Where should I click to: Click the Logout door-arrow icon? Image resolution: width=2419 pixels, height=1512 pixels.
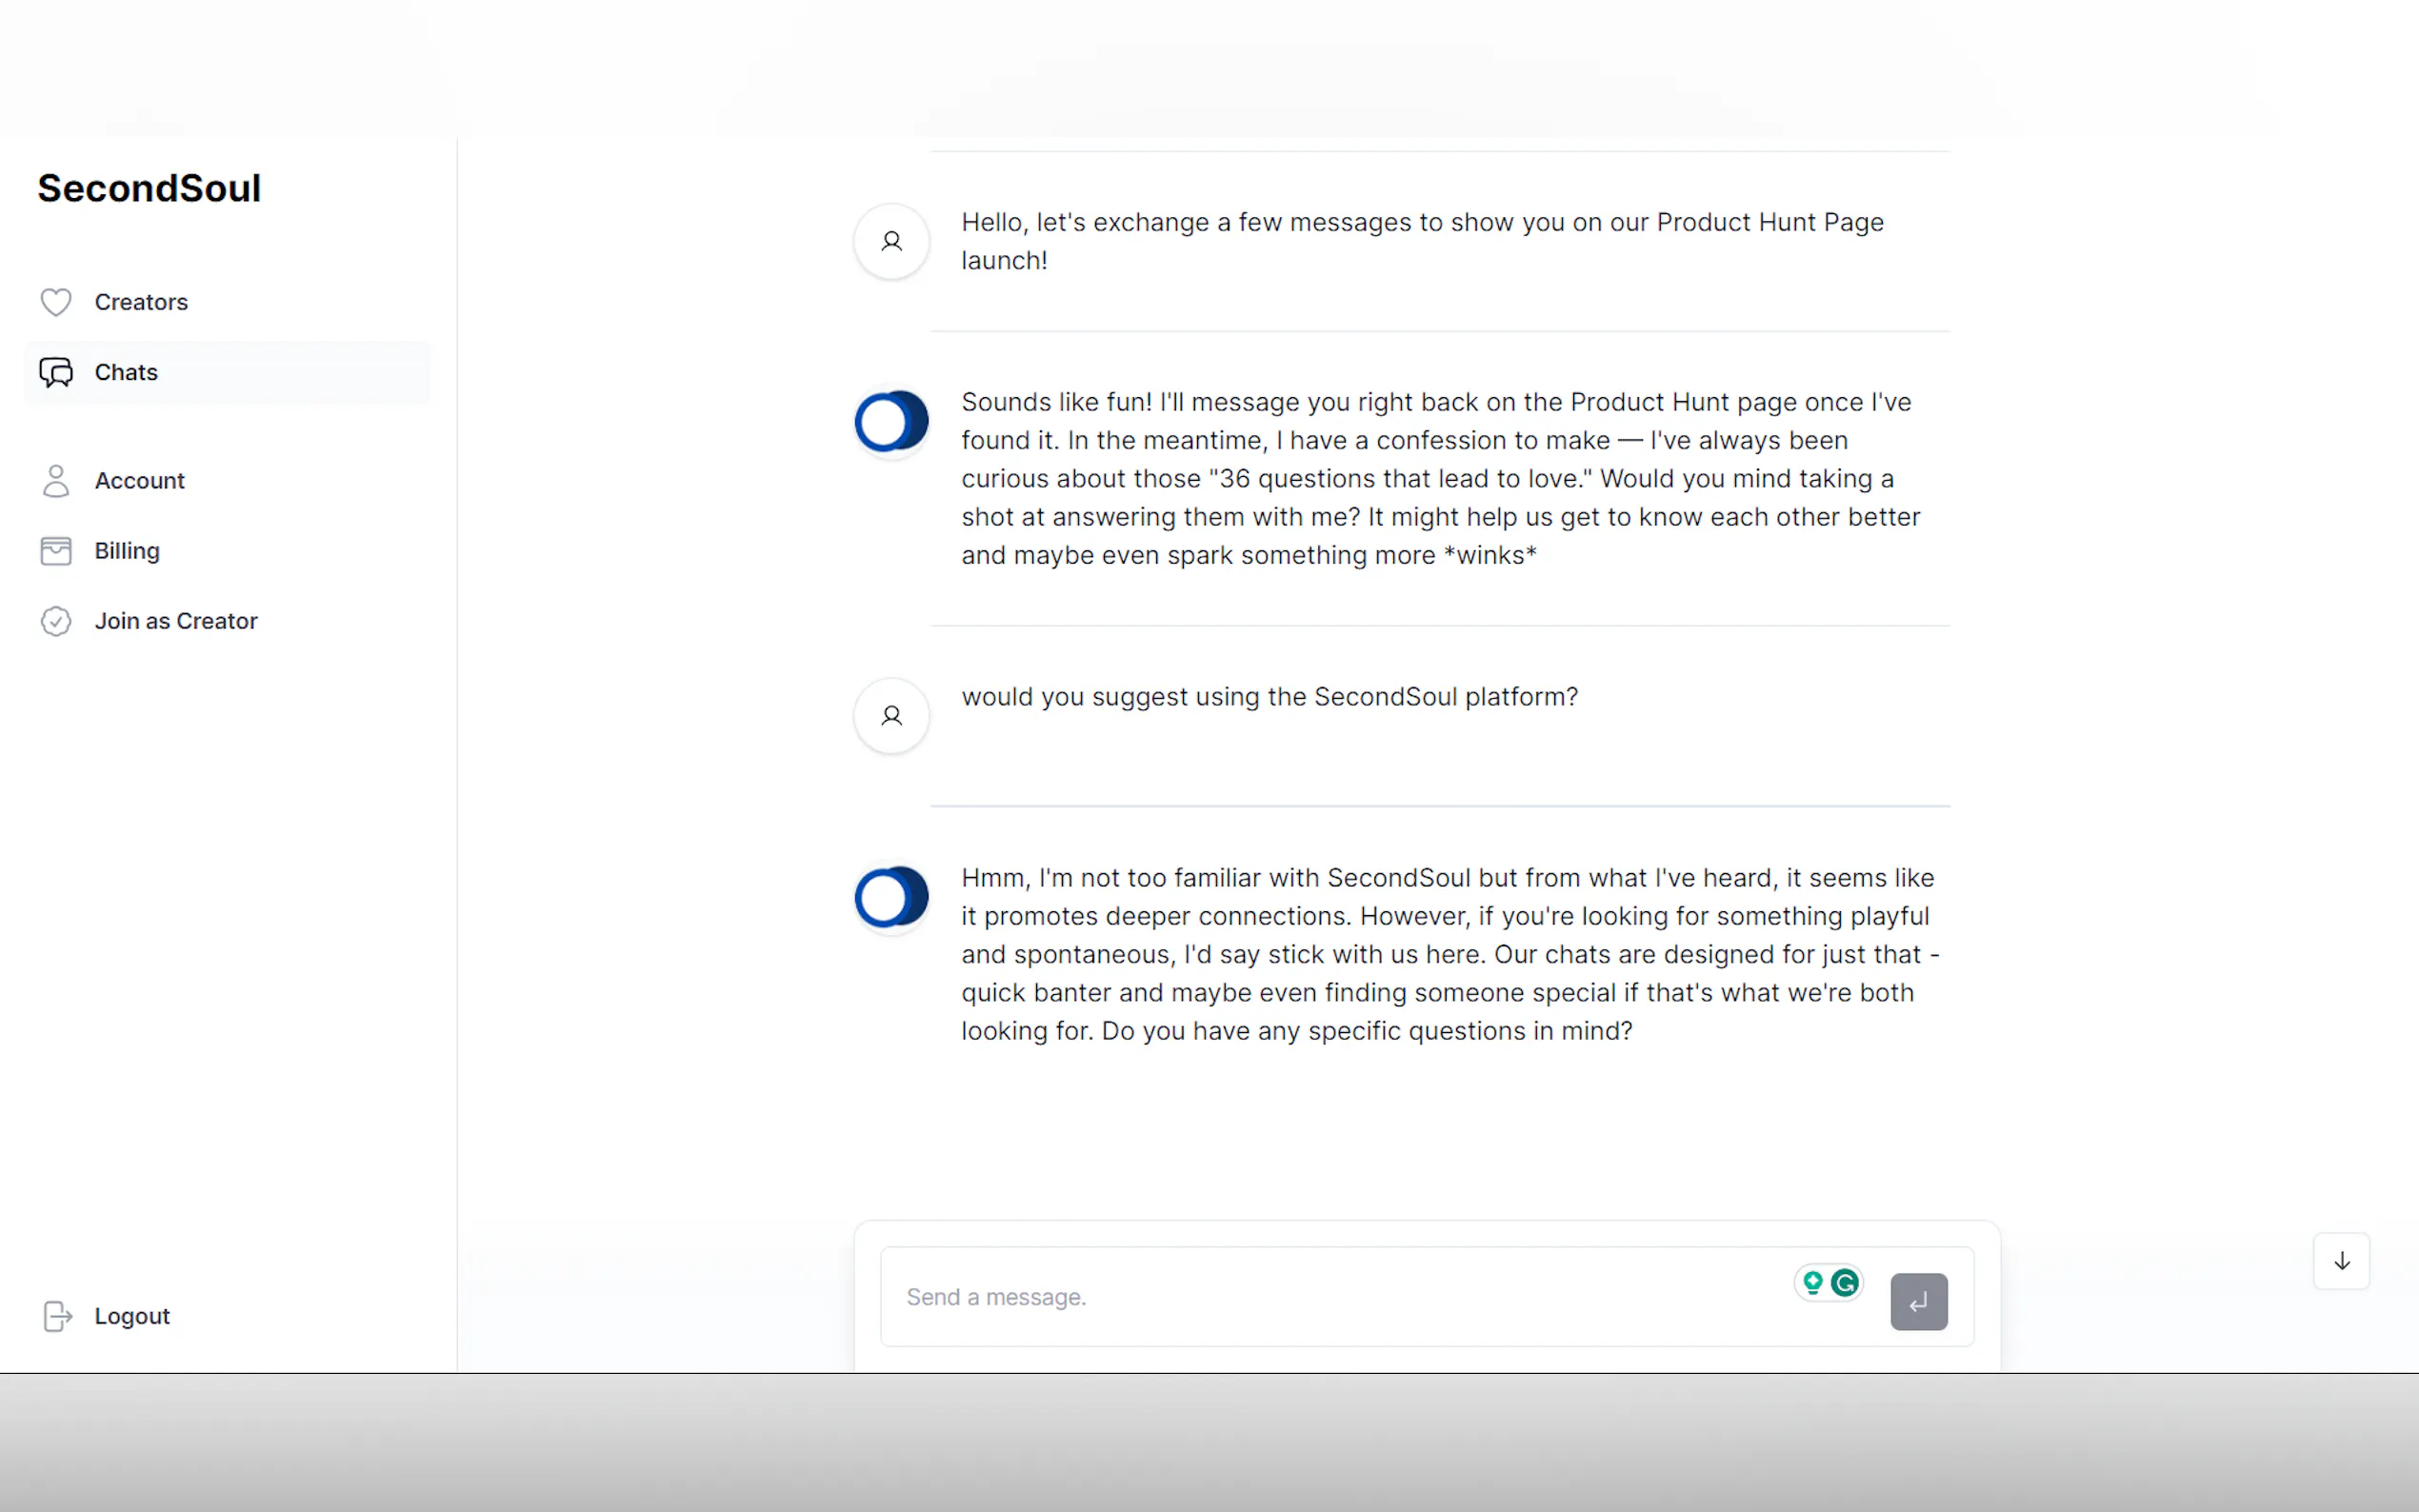[x=58, y=1316]
